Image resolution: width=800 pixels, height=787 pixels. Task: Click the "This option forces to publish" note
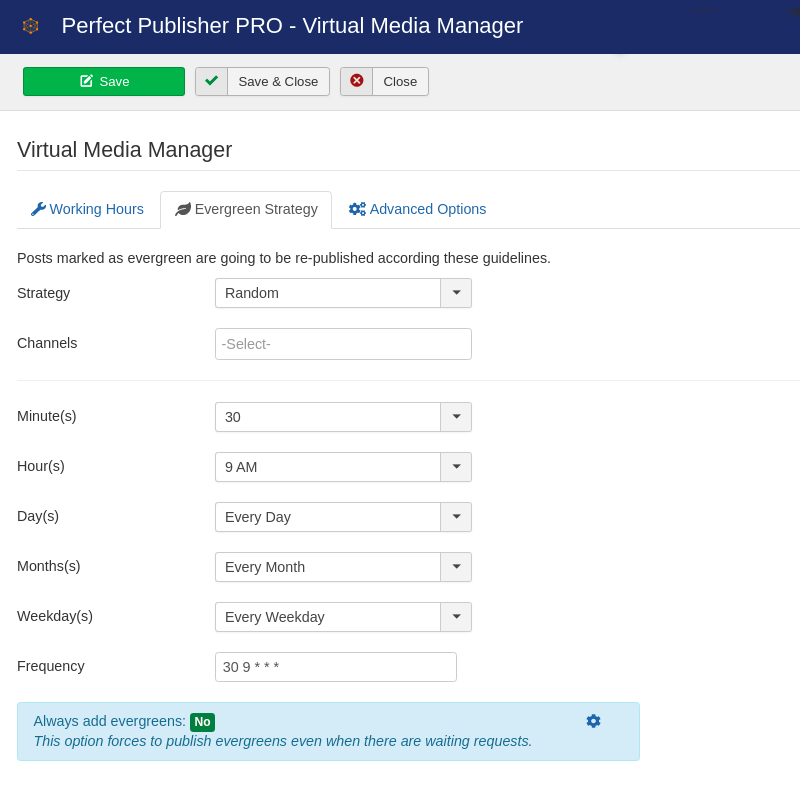point(283,741)
